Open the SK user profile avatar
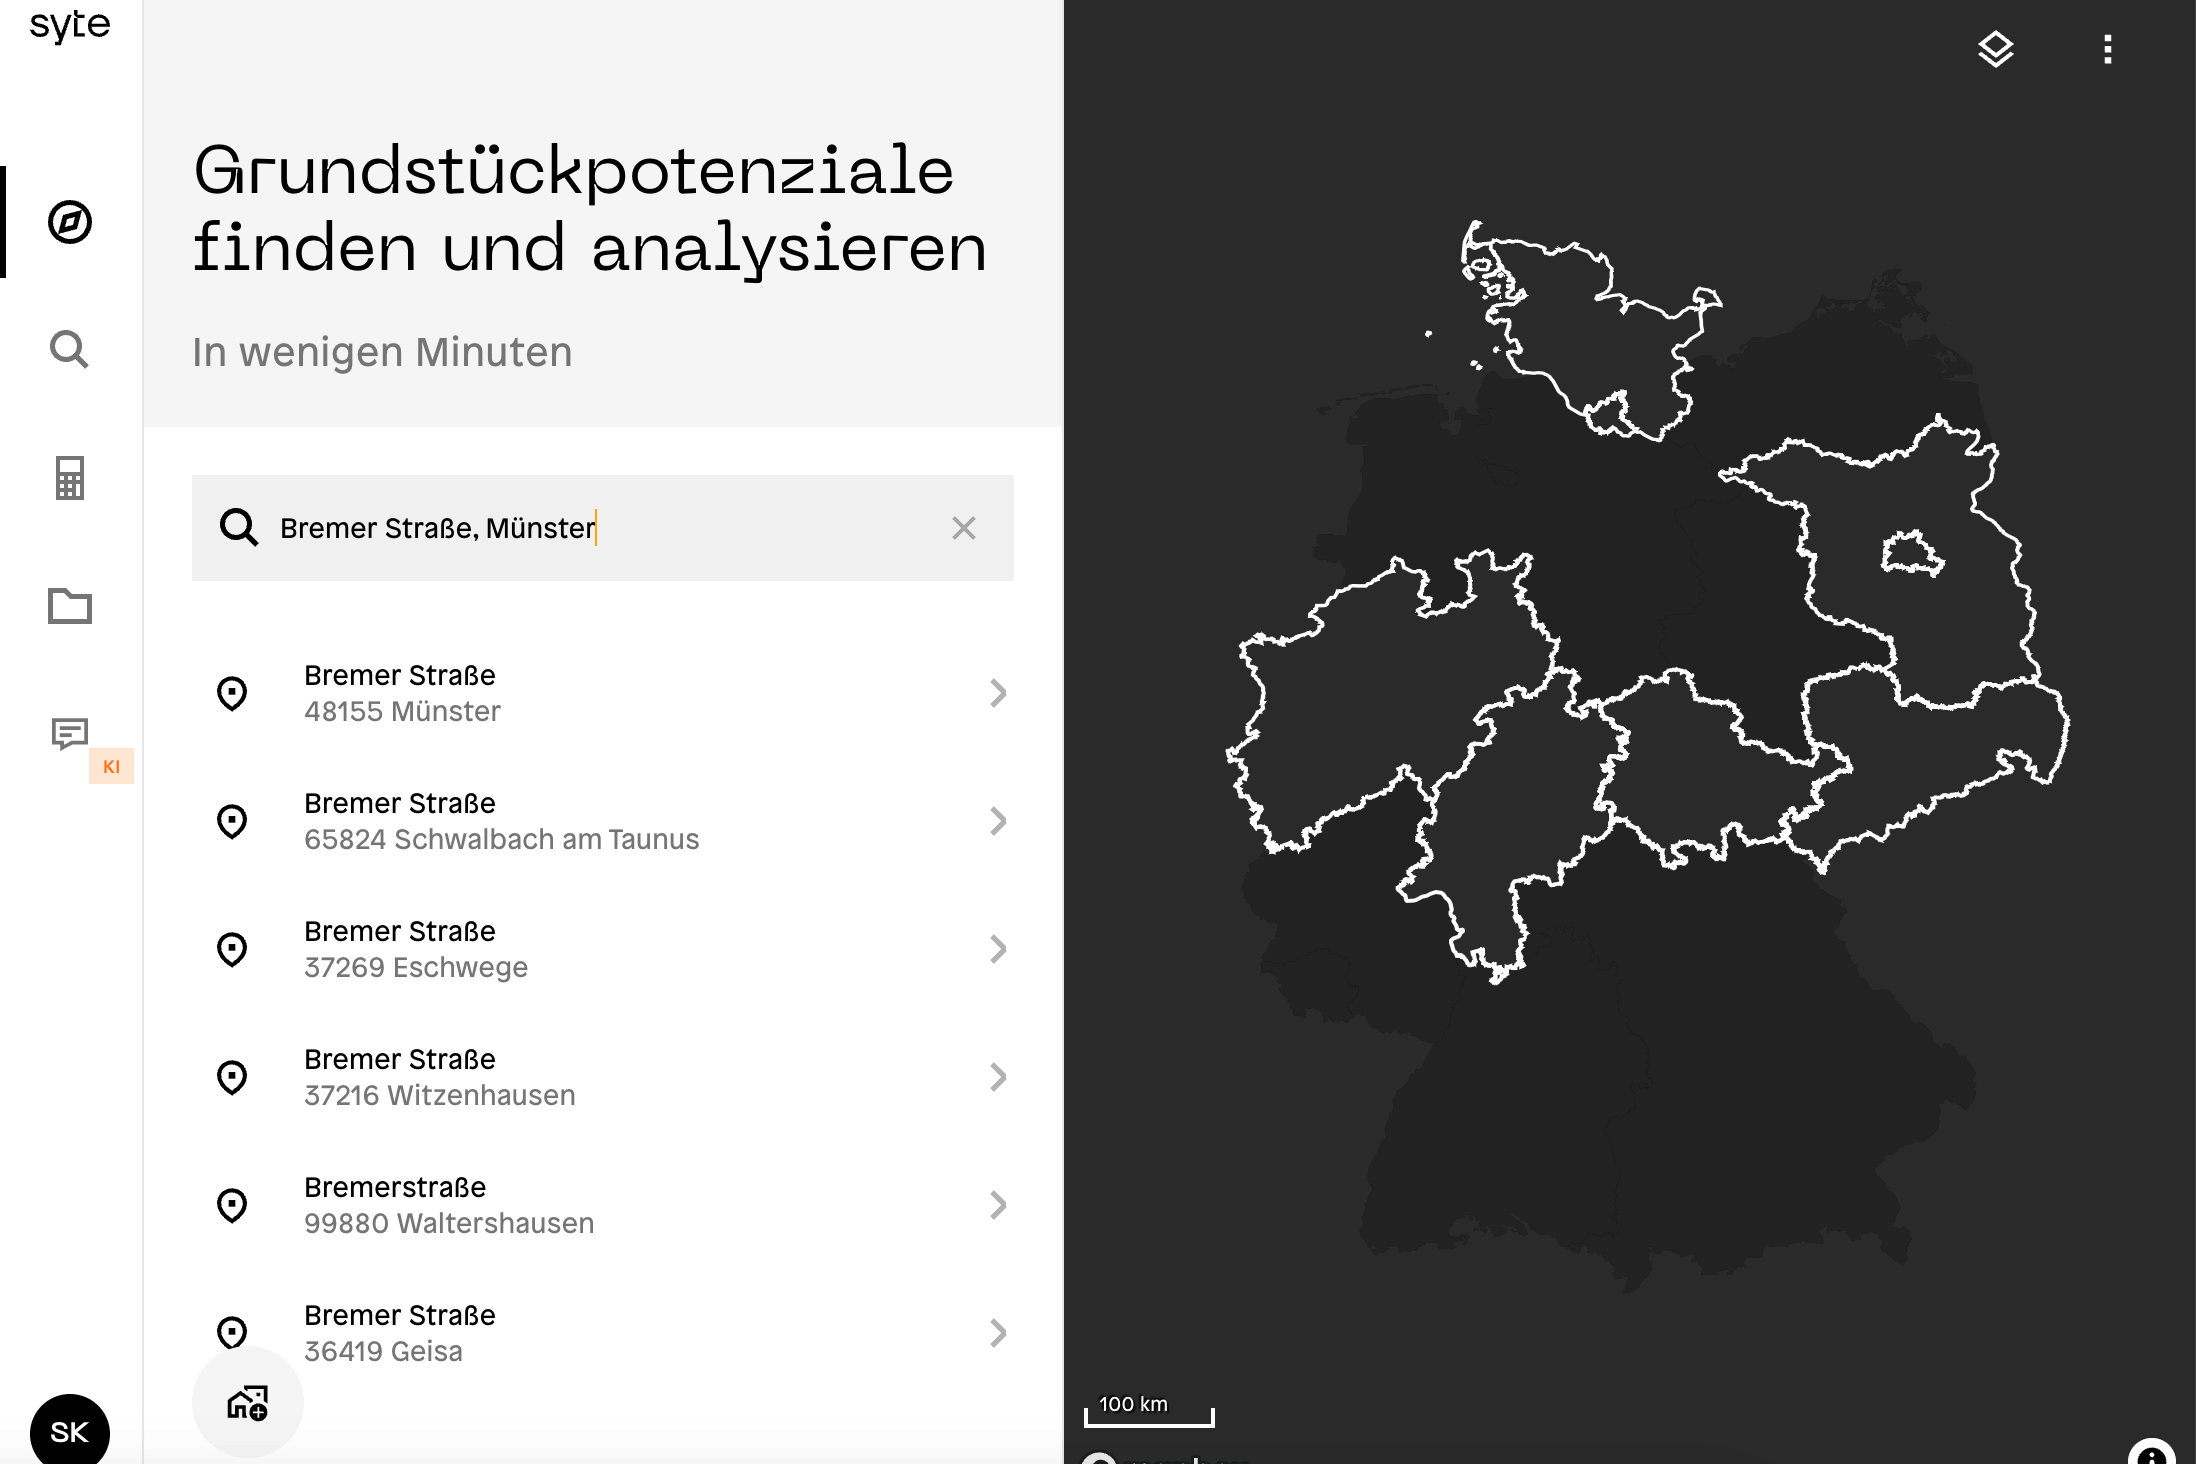The width and height of the screenshot is (2196, 1464). click(70, 1431)
